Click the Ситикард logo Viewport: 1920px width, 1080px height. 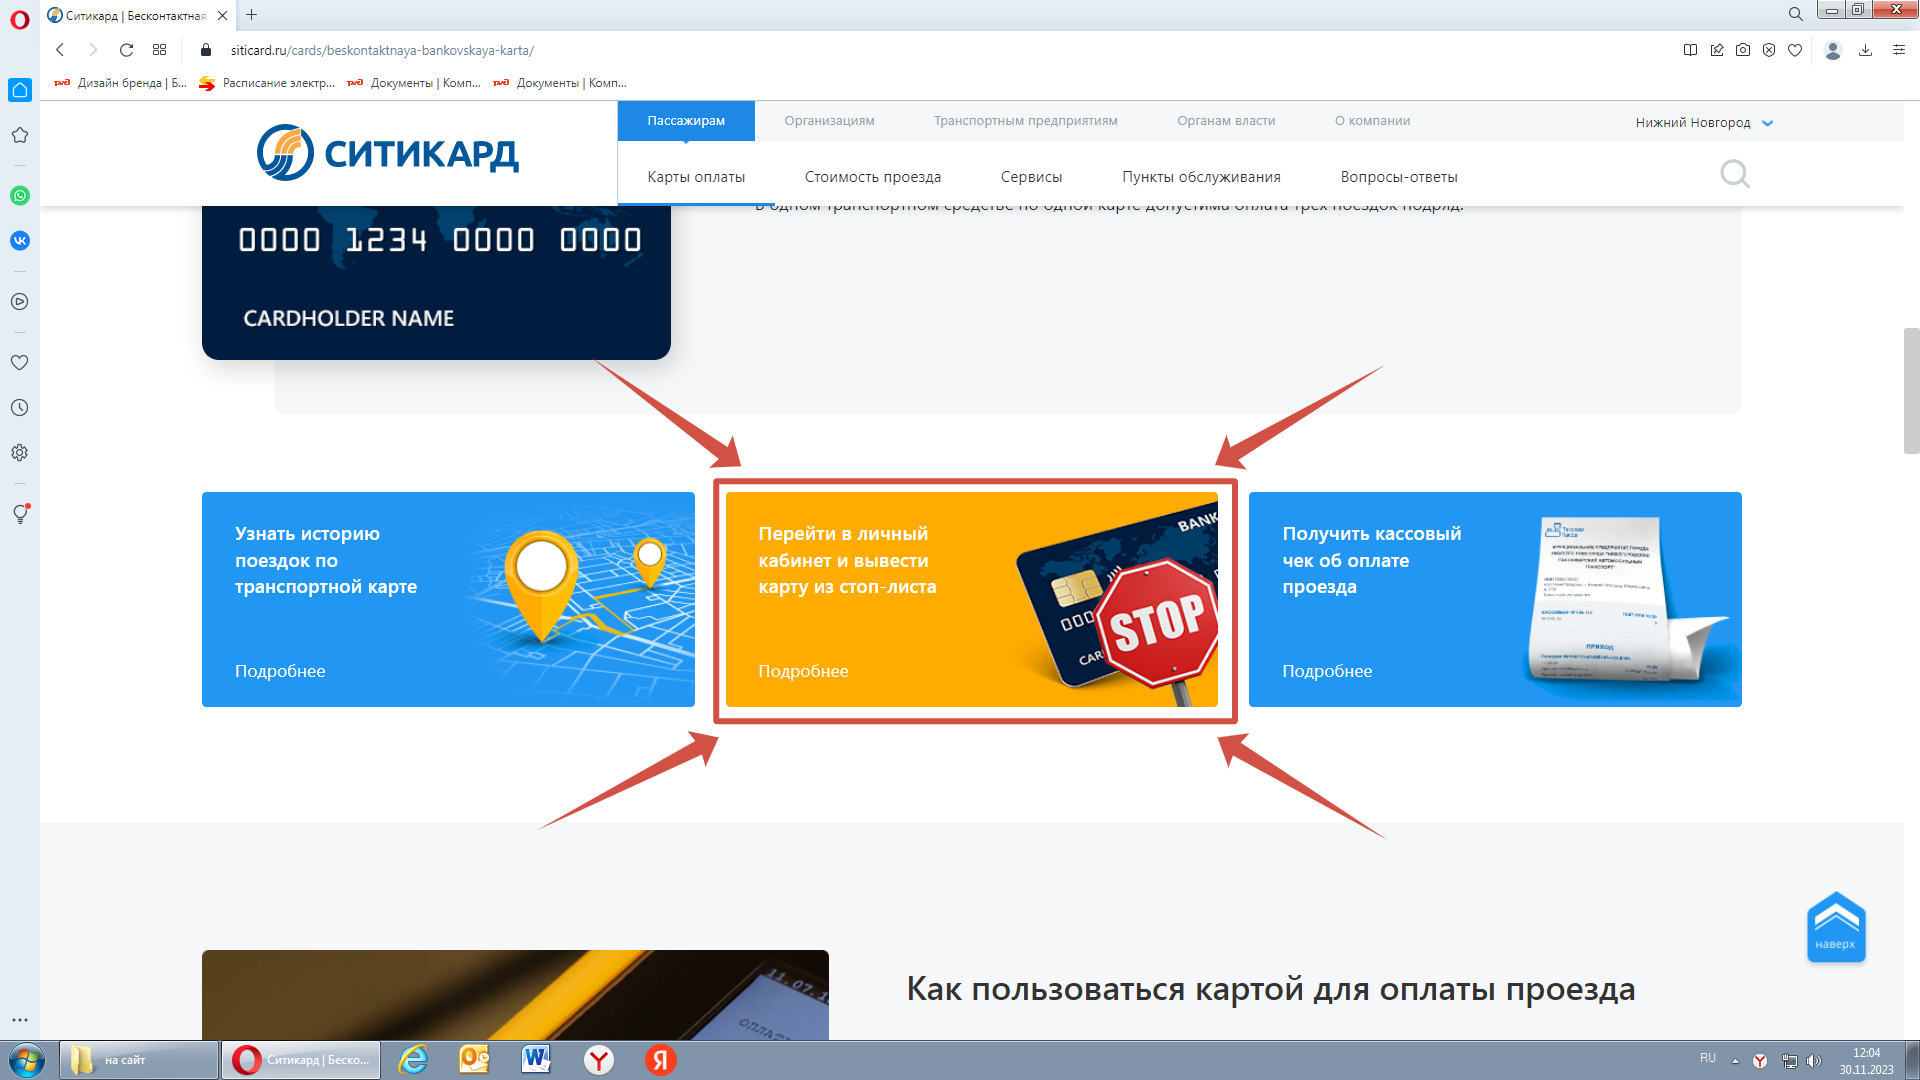(388, 153)
